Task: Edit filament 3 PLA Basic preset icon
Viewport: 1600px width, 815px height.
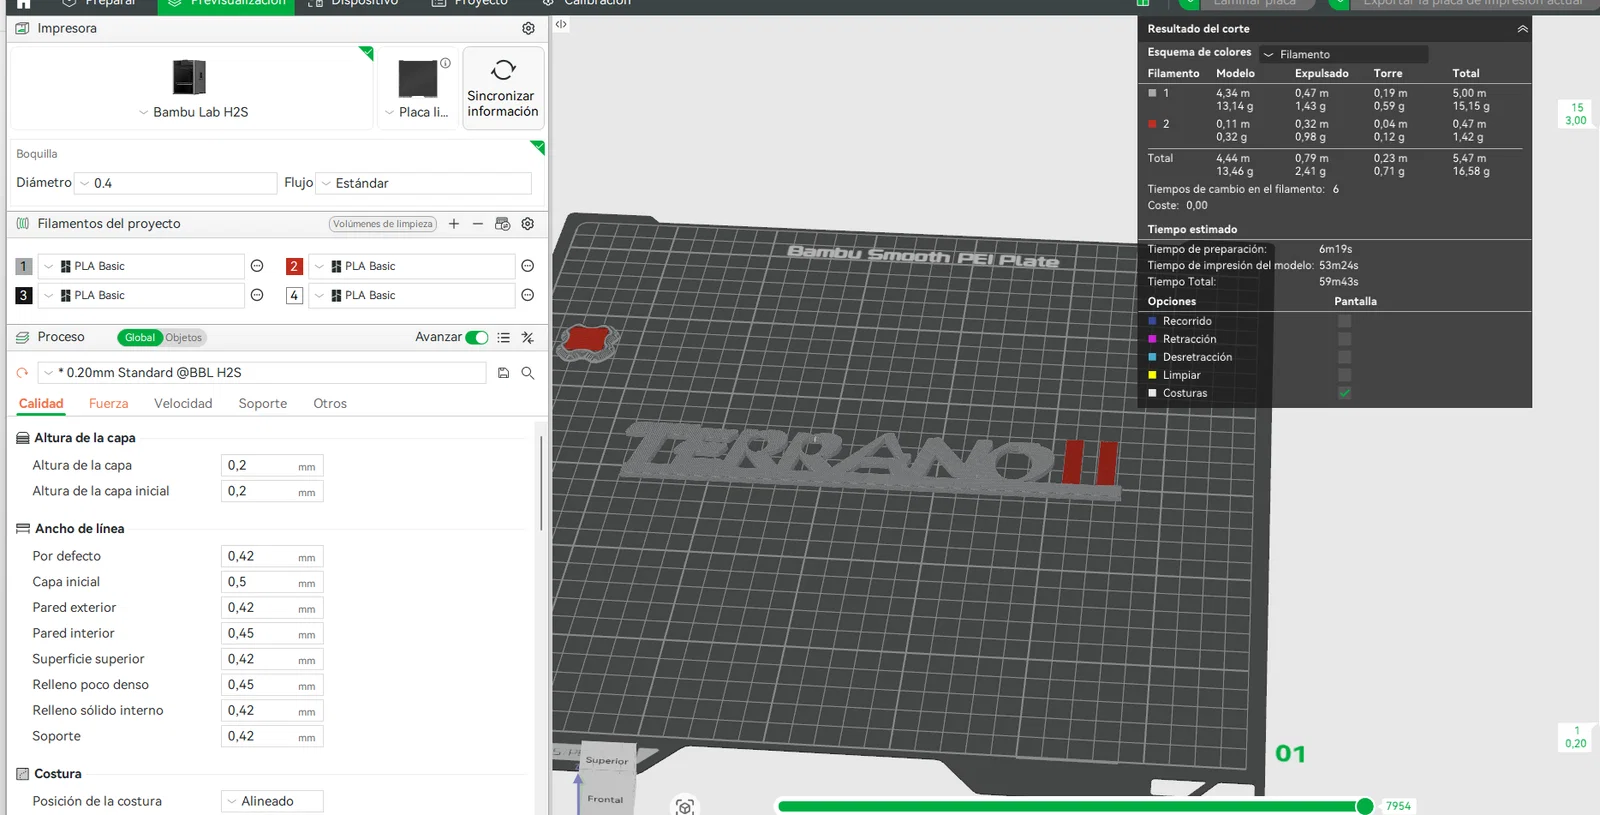Action: [257, 295]
